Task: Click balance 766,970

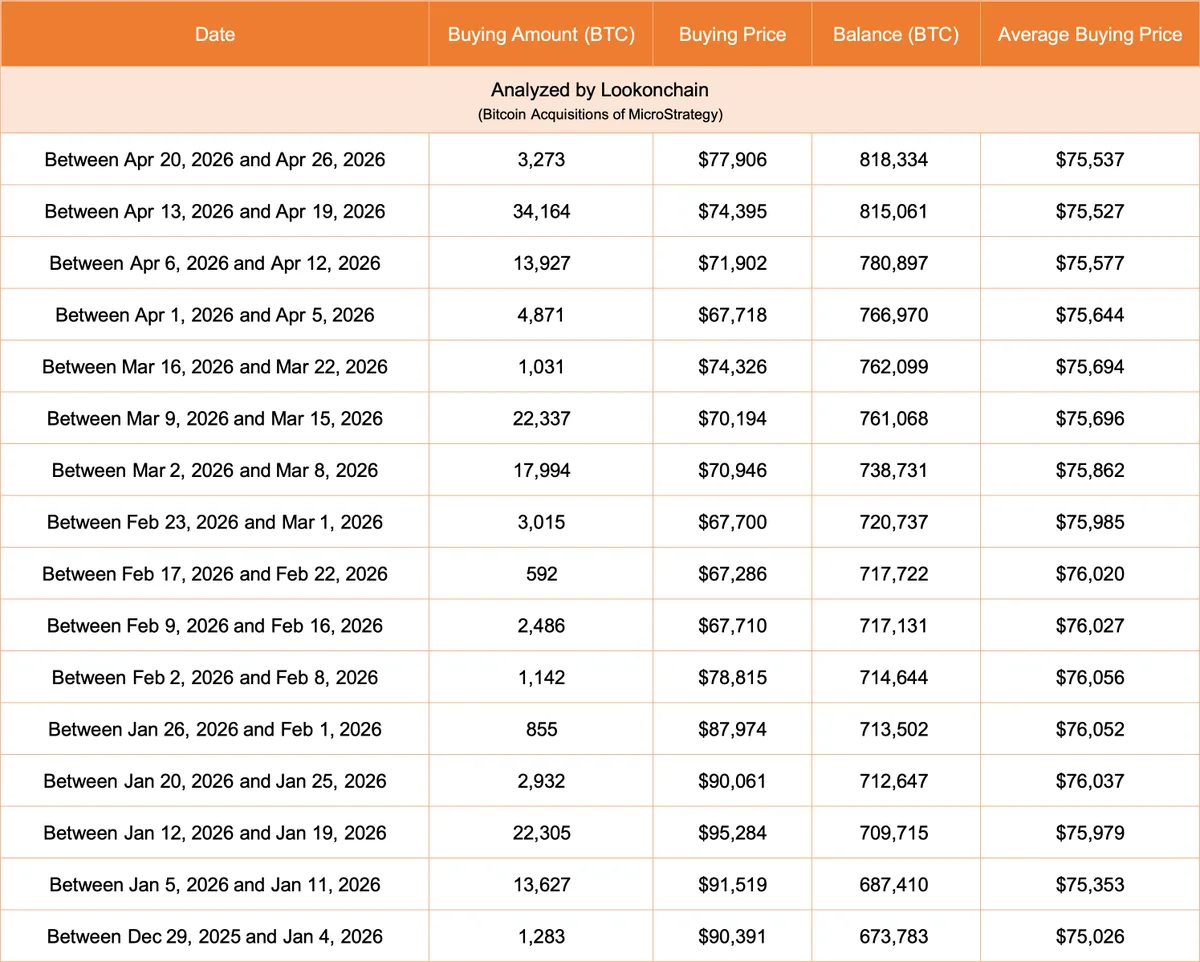Action: (895, 315)
